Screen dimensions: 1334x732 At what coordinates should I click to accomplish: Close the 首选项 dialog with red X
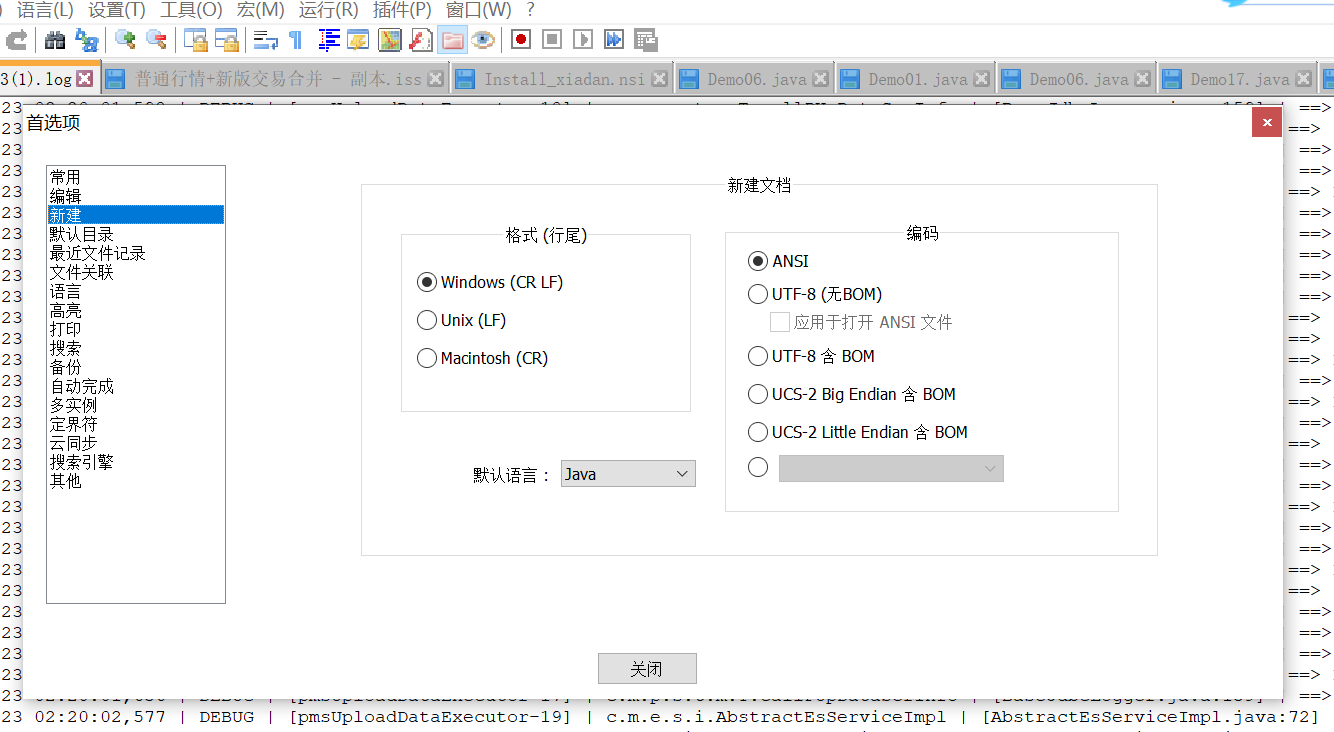point(1267,122)
